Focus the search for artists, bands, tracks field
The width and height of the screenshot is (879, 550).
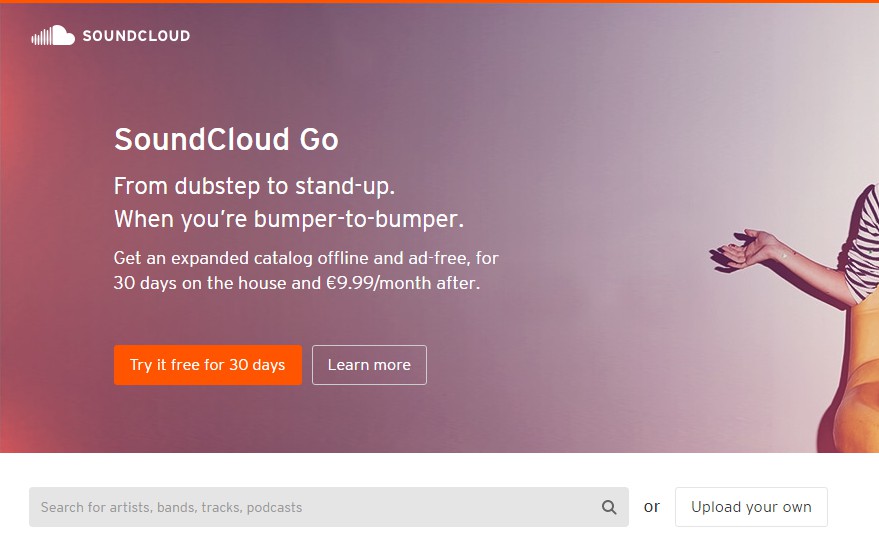pos(329,507)
